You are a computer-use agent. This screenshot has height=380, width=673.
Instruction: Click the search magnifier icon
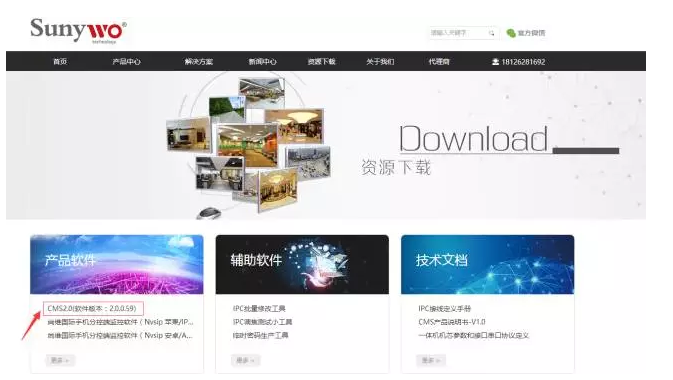(x=491, y=33)
